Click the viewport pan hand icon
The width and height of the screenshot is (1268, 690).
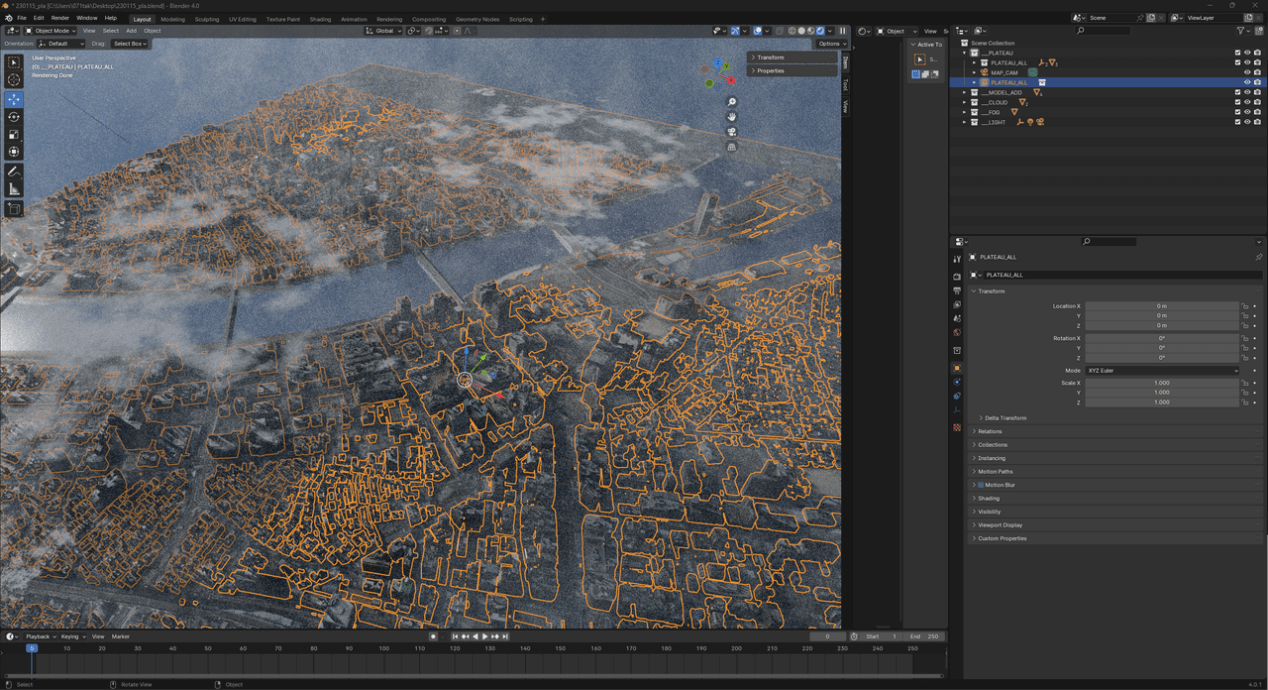click(732, 117)
